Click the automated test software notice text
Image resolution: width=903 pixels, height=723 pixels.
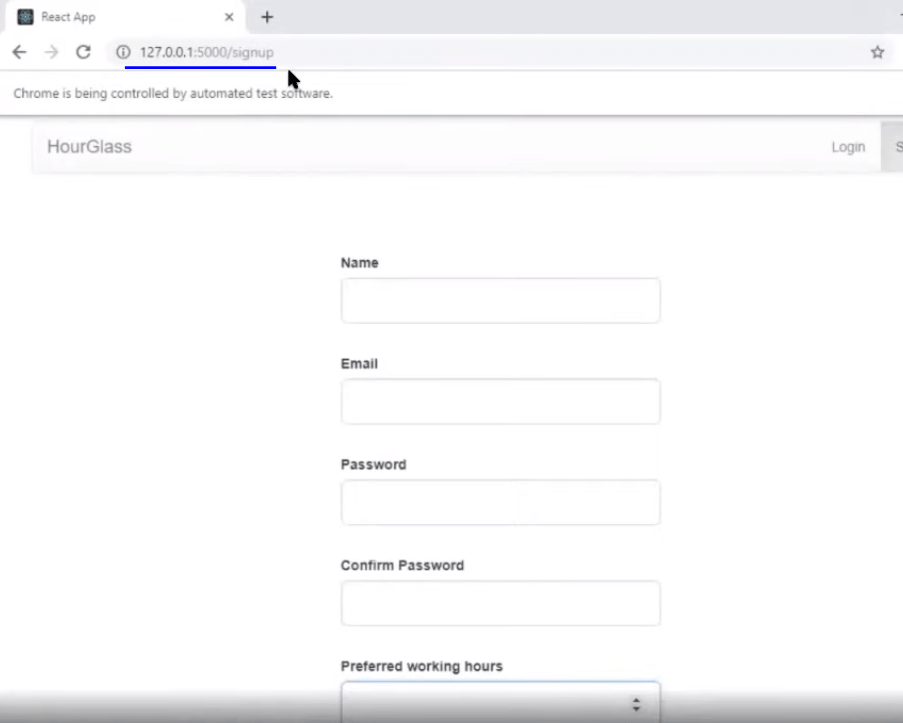173,93
